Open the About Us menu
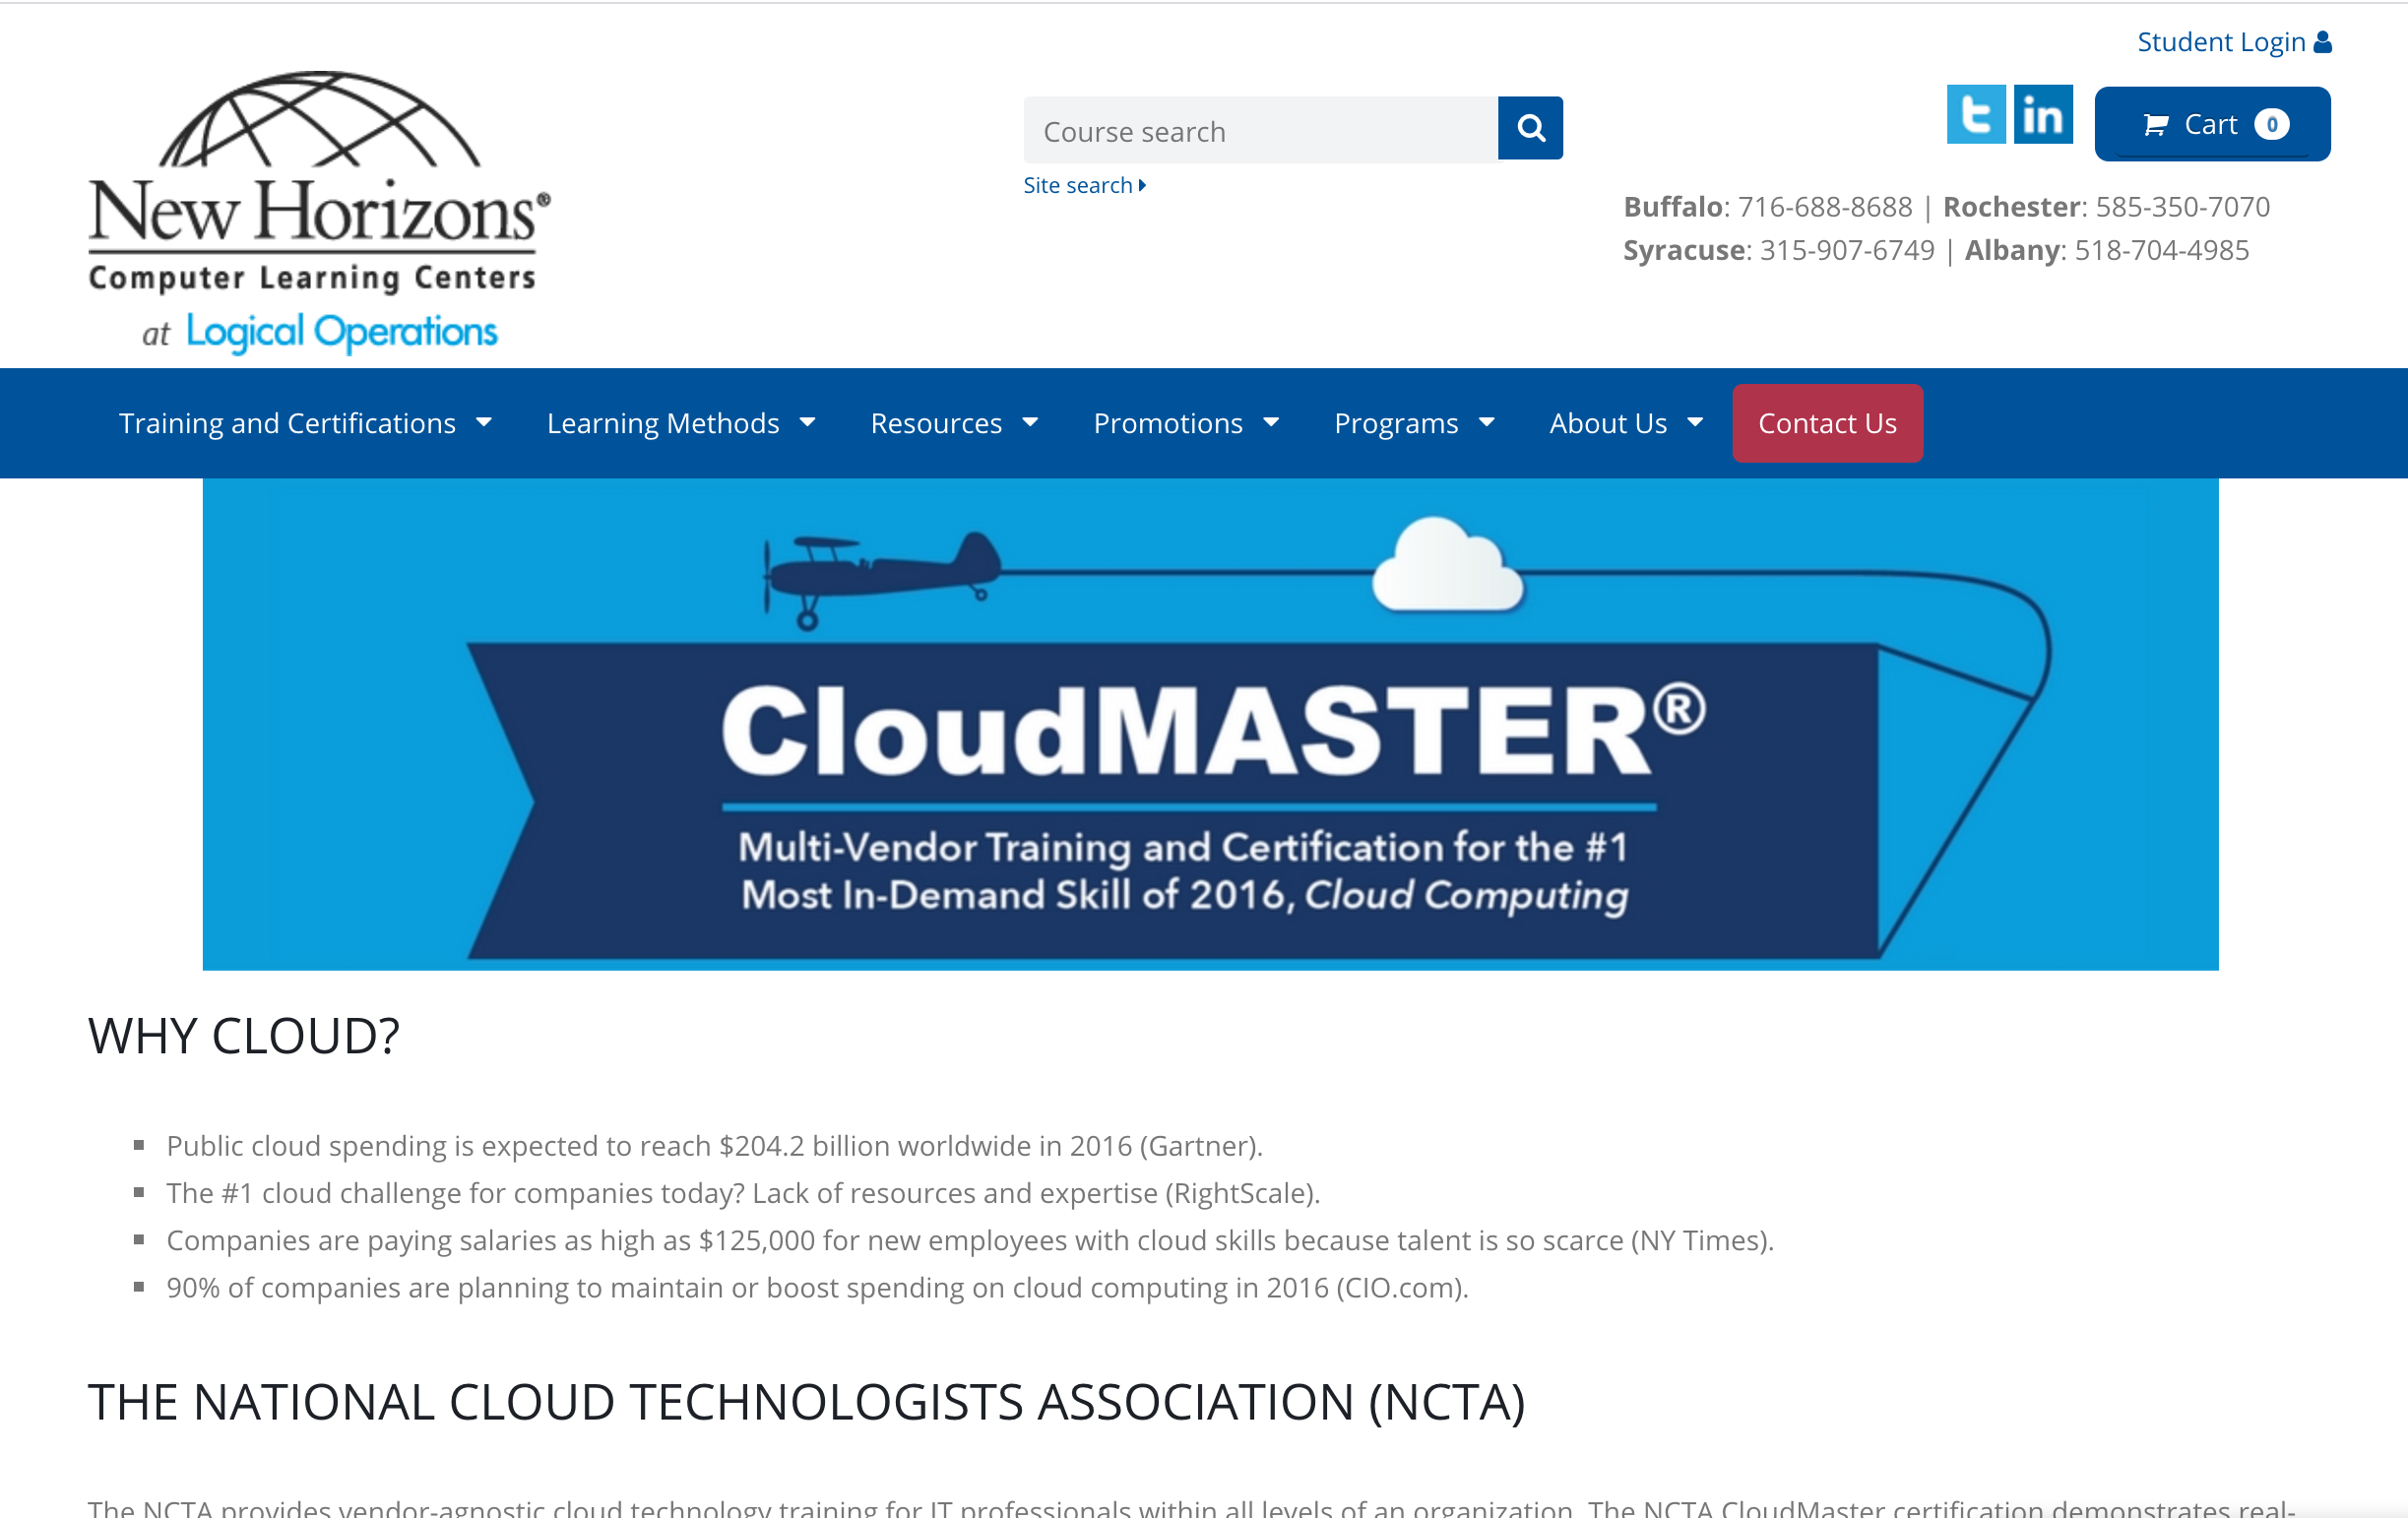This screenshot has height=1518, width=2408. (1626, 423)
